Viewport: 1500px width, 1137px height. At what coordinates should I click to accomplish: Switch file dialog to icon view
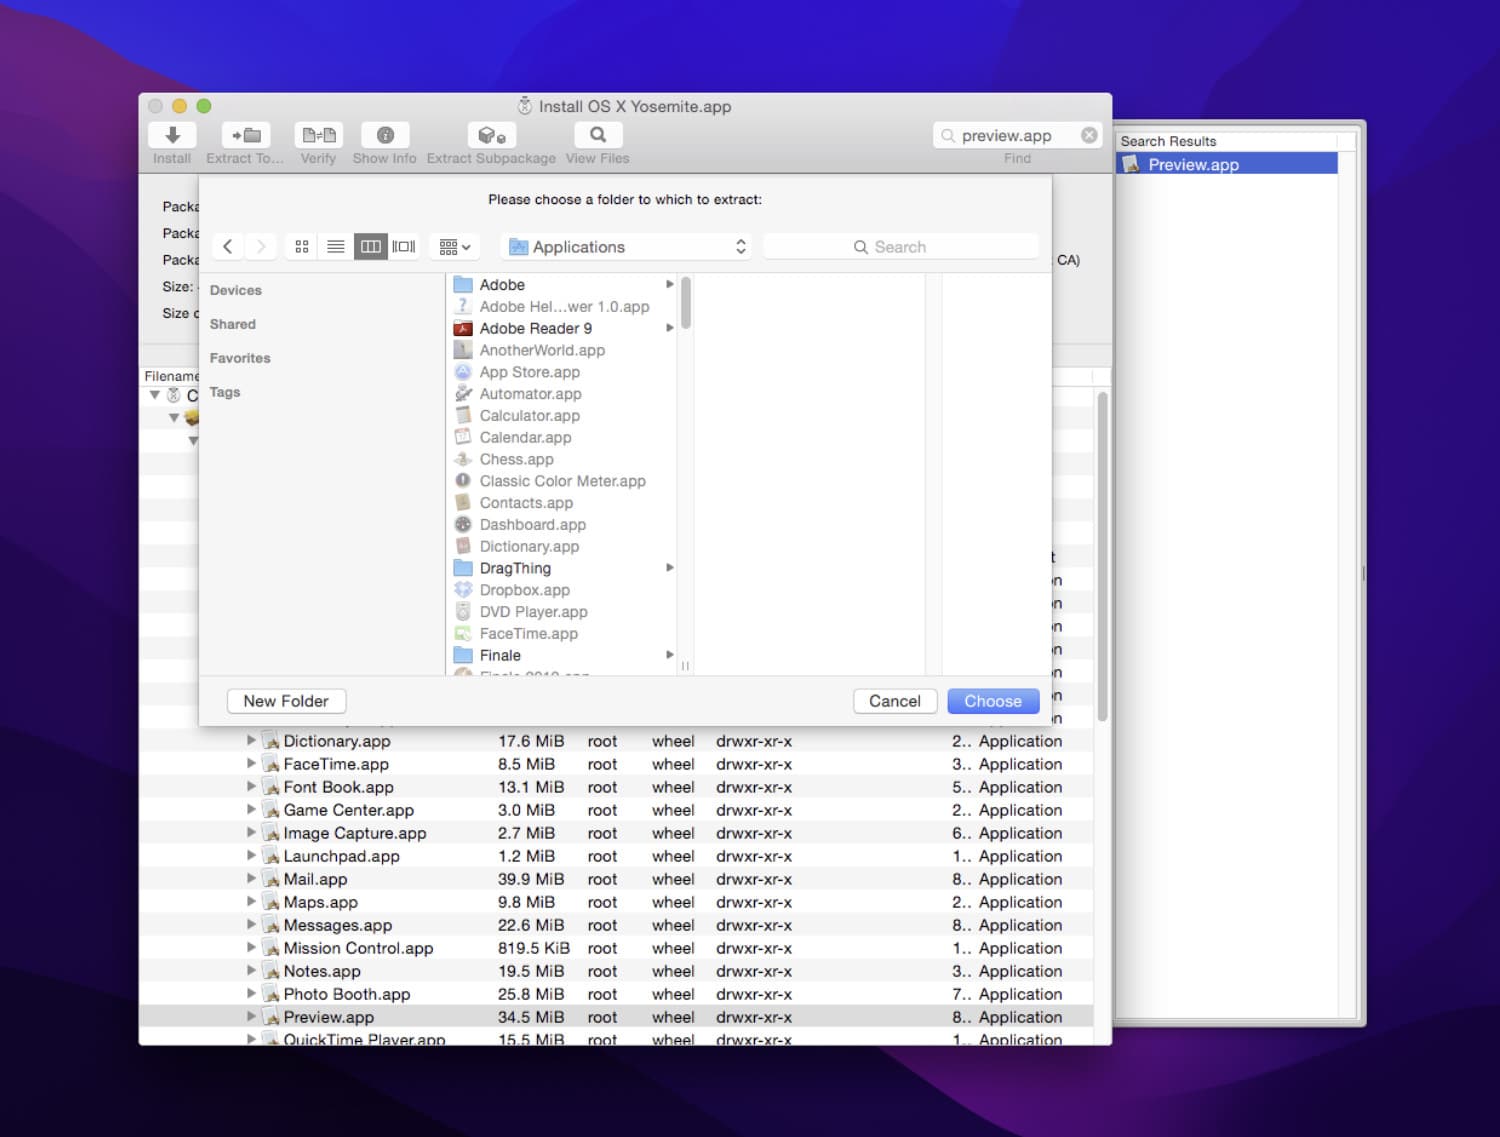(x=302, y=247)
